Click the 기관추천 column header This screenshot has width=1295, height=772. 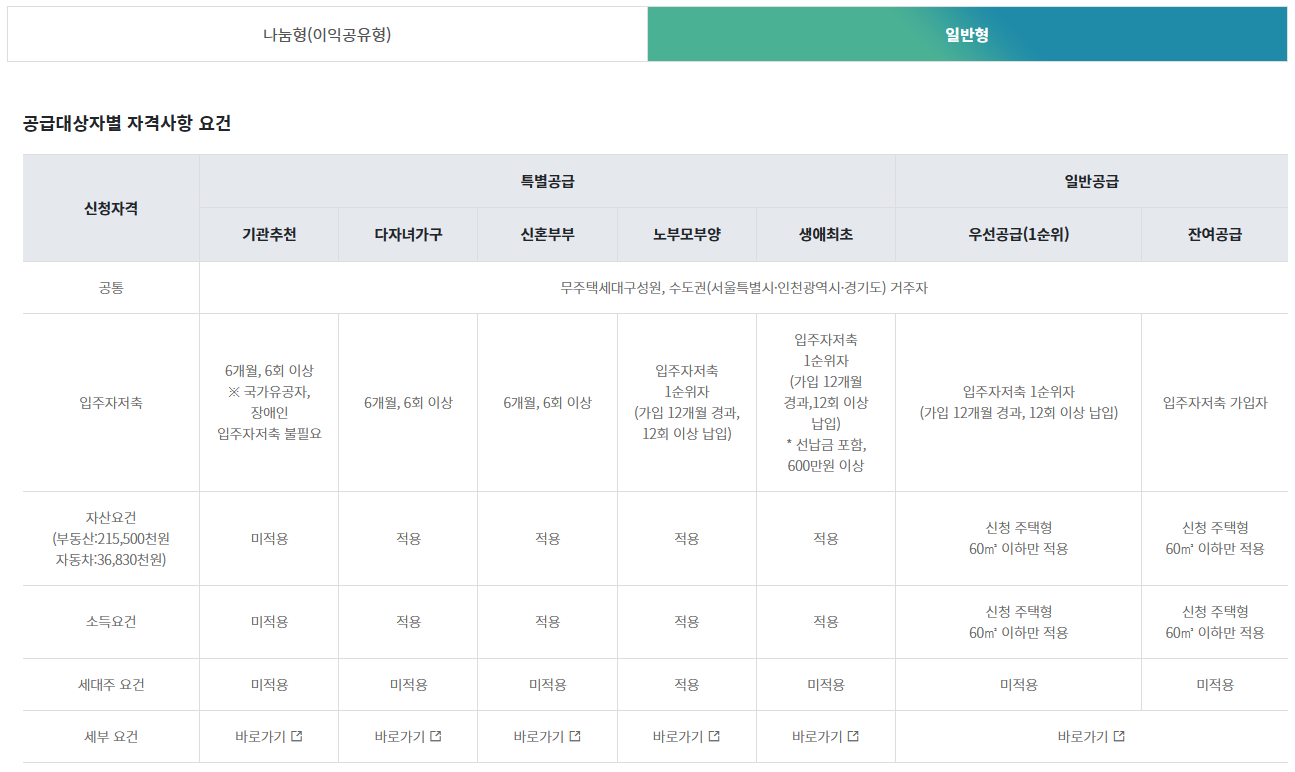pos(269,235)
